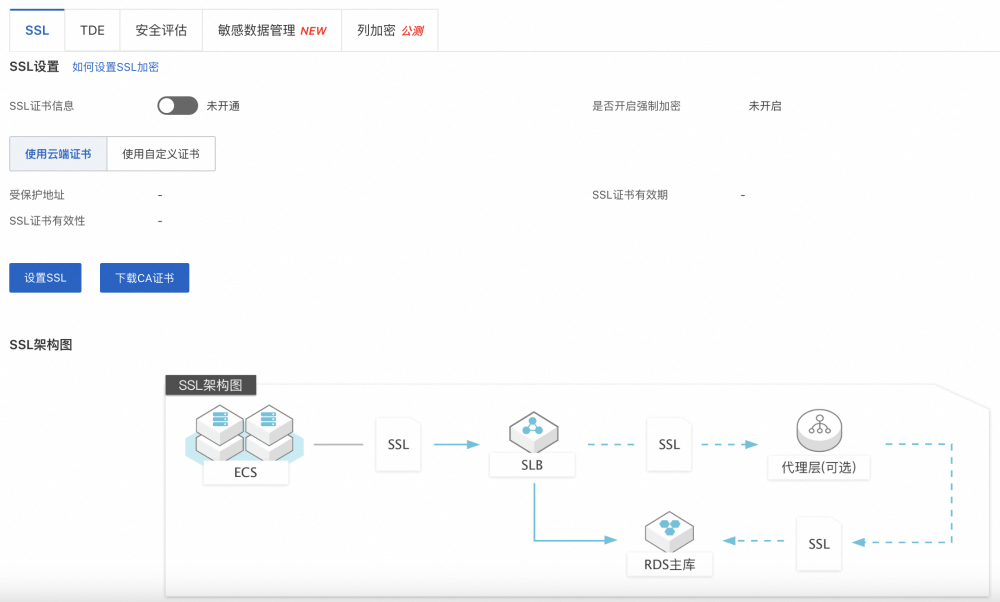
Task: Open the TDE tab
Action: 92,31
